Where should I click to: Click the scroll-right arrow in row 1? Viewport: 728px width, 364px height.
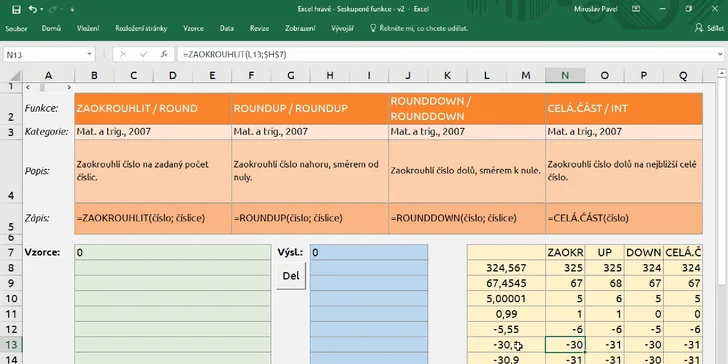(69, 87)
